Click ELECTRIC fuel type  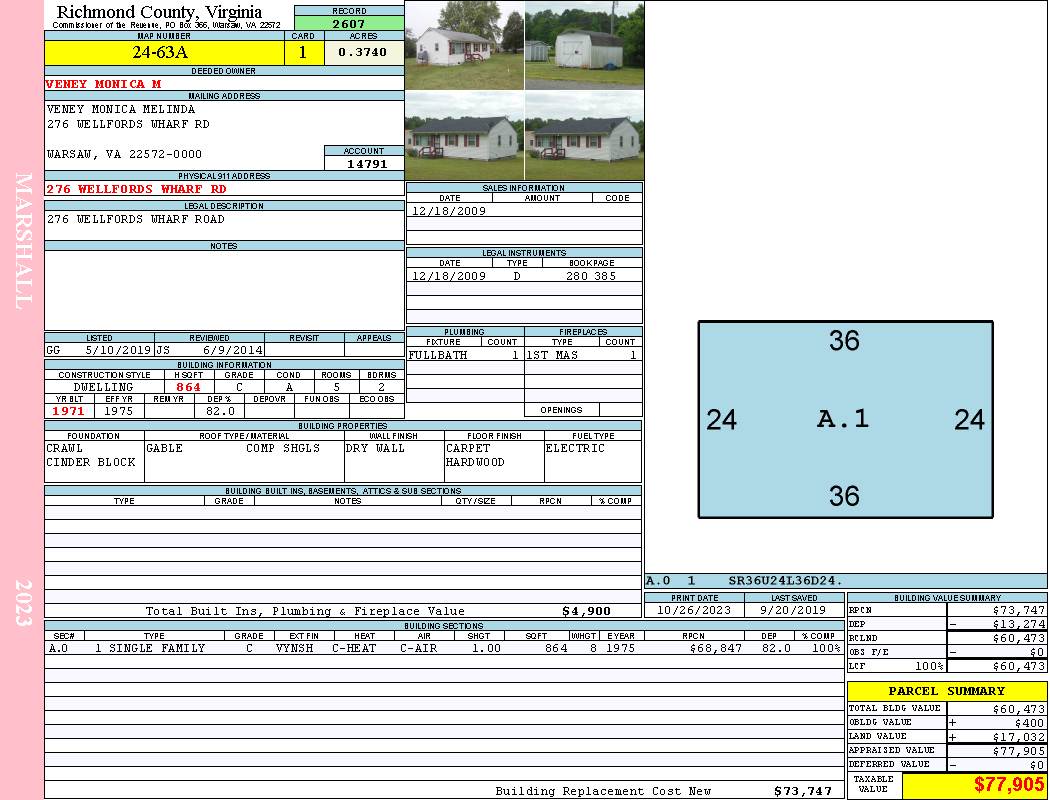(x=575, y=448)
